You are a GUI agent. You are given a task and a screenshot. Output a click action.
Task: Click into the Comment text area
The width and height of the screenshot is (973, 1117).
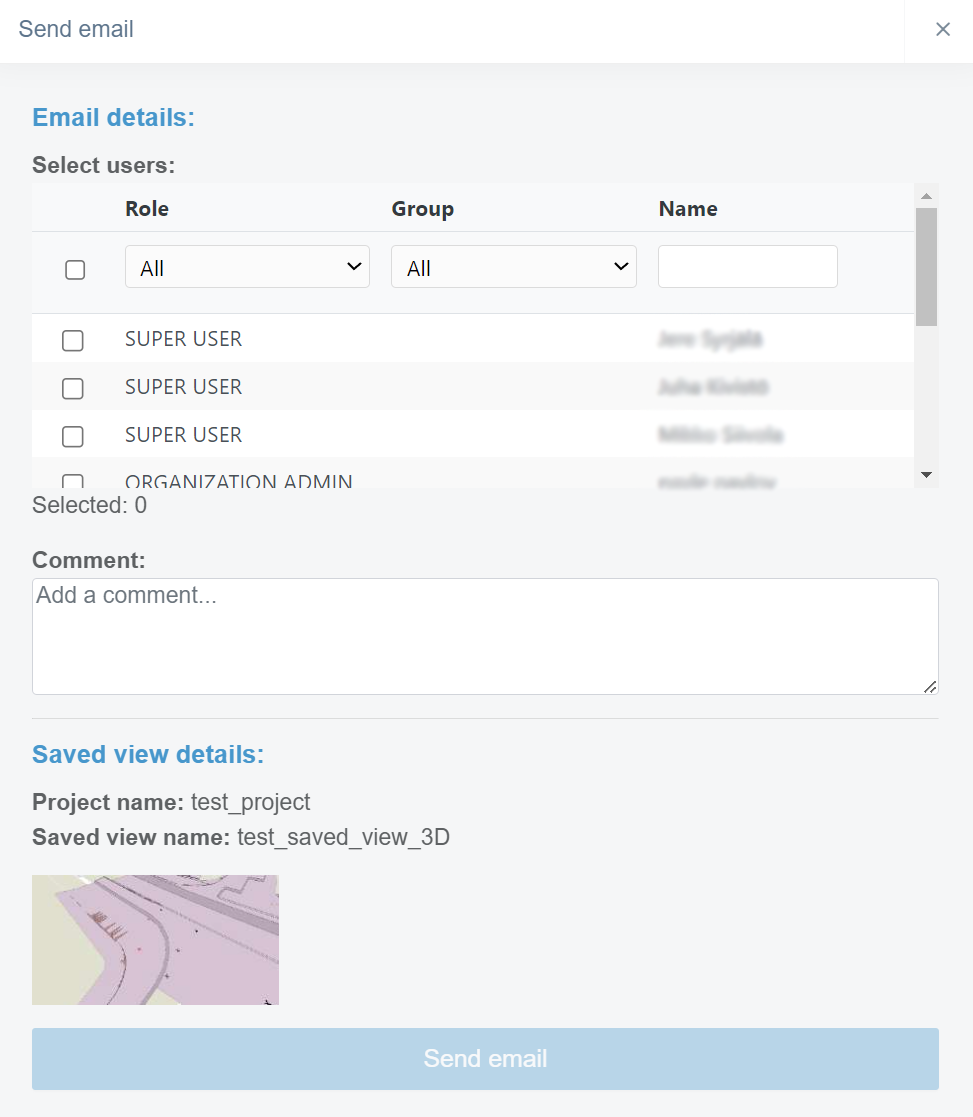coord(485,636)
